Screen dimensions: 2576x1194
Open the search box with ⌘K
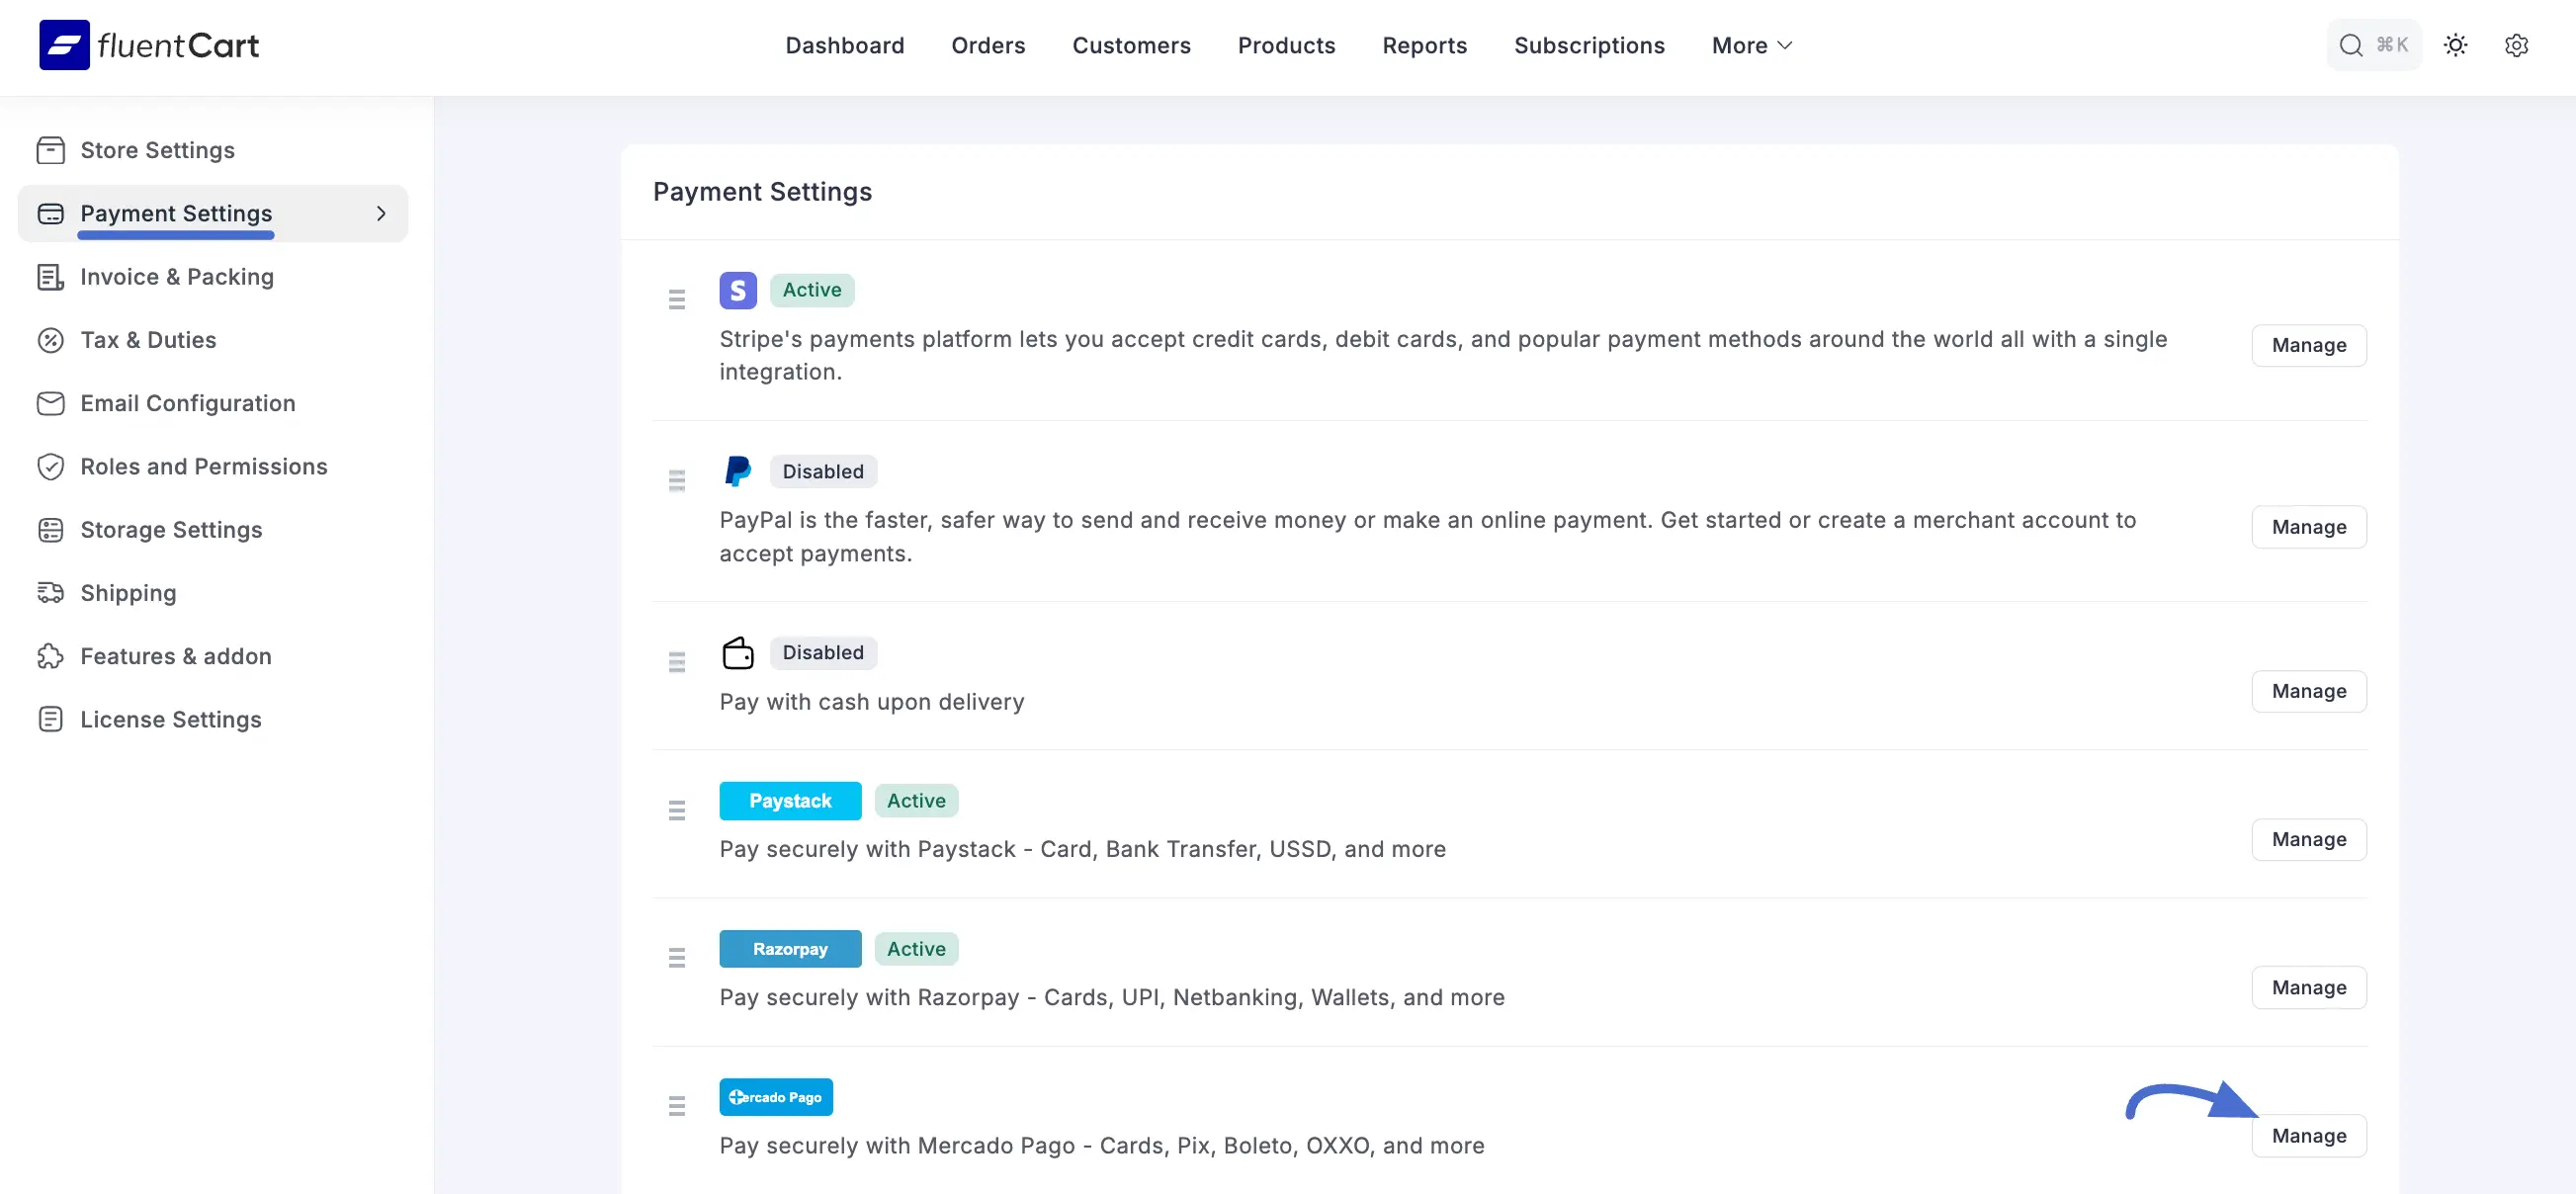2372,45
